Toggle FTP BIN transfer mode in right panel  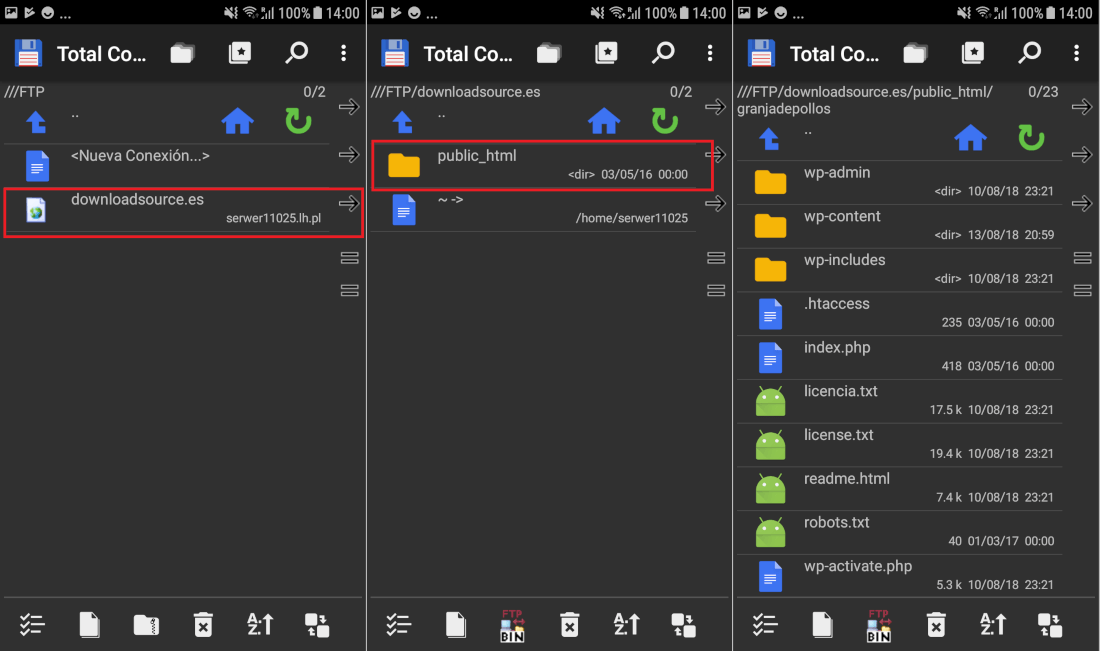[879, 625]
